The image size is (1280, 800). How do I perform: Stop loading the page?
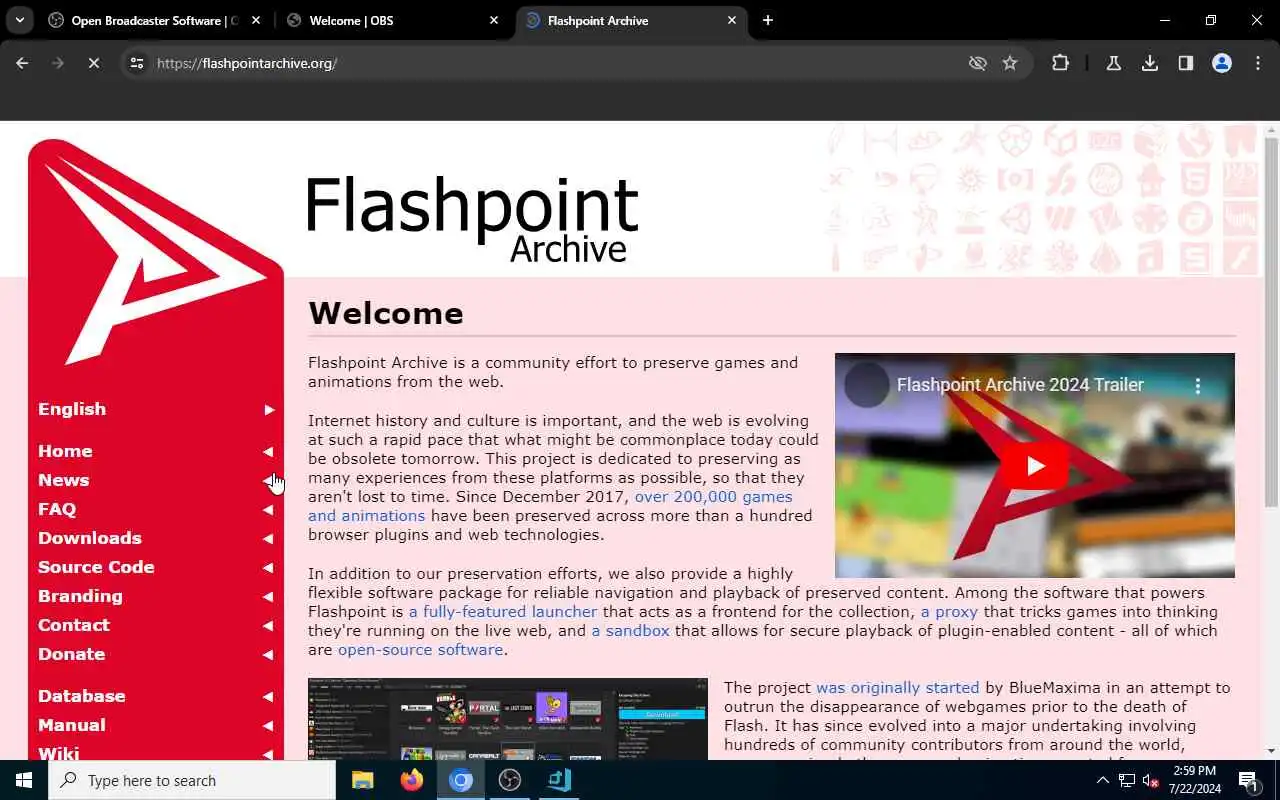click(x=93, y=63)
